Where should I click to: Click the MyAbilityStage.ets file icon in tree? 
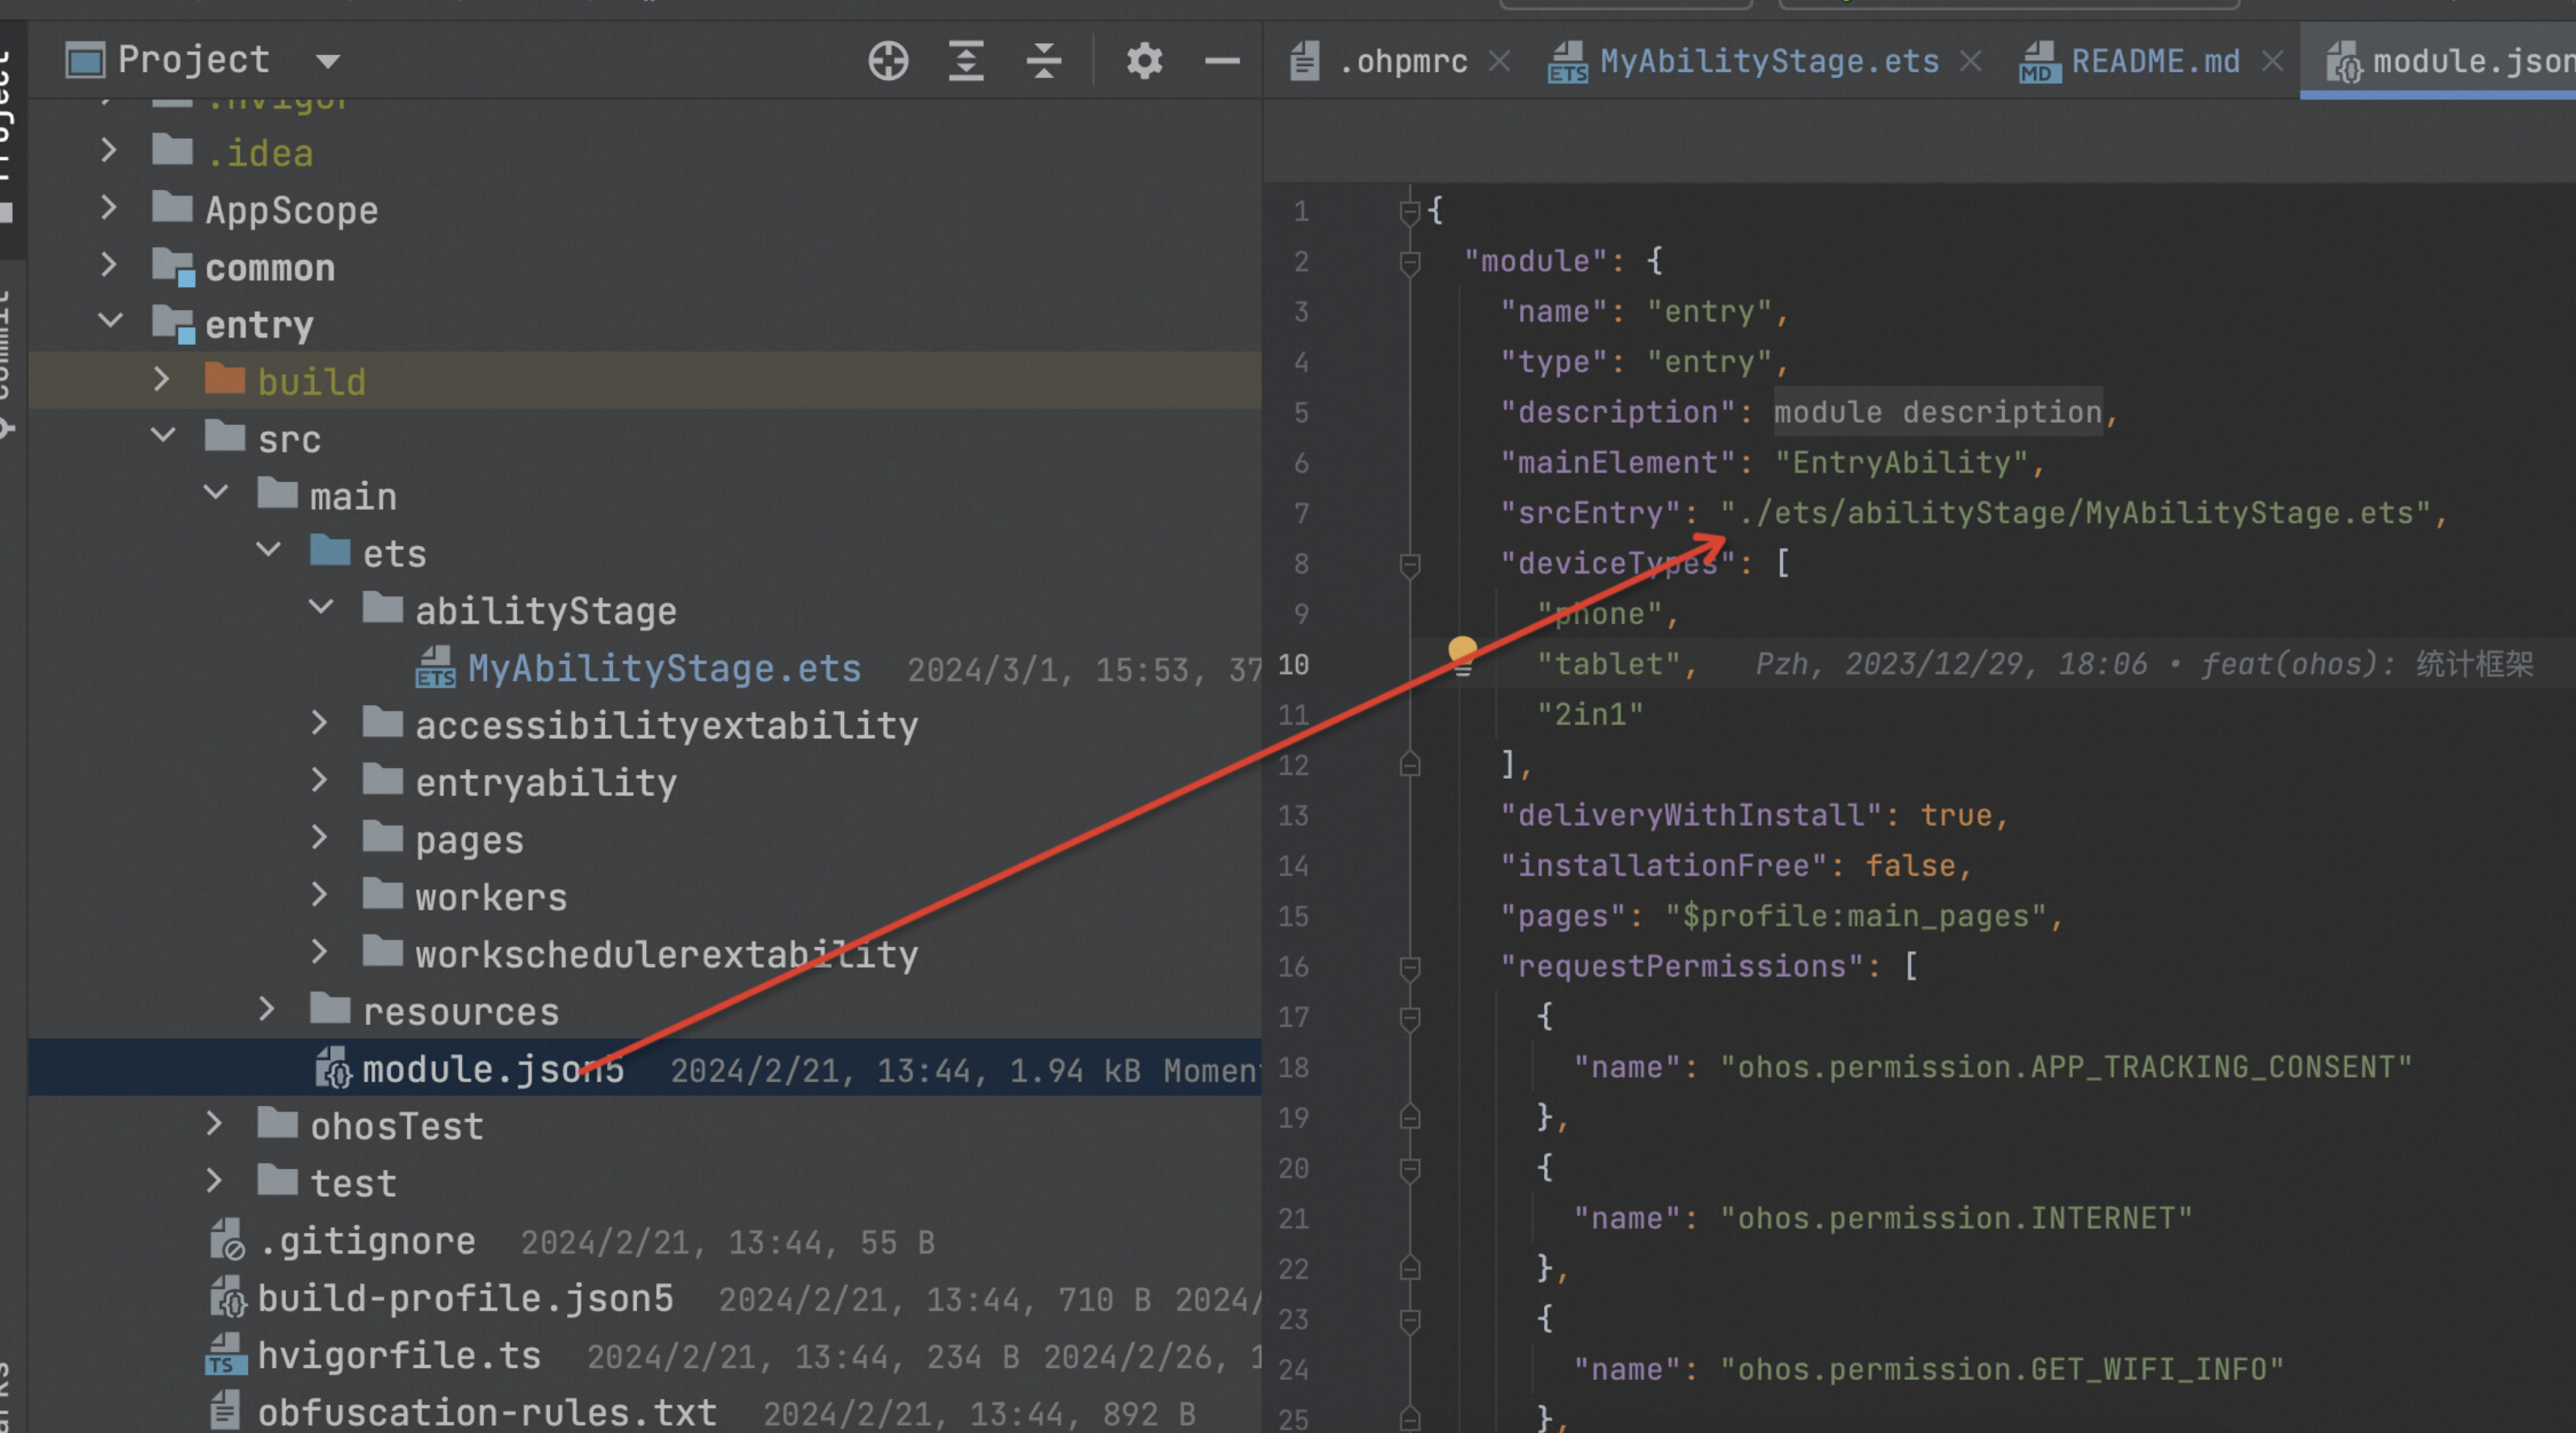(436, 668)
